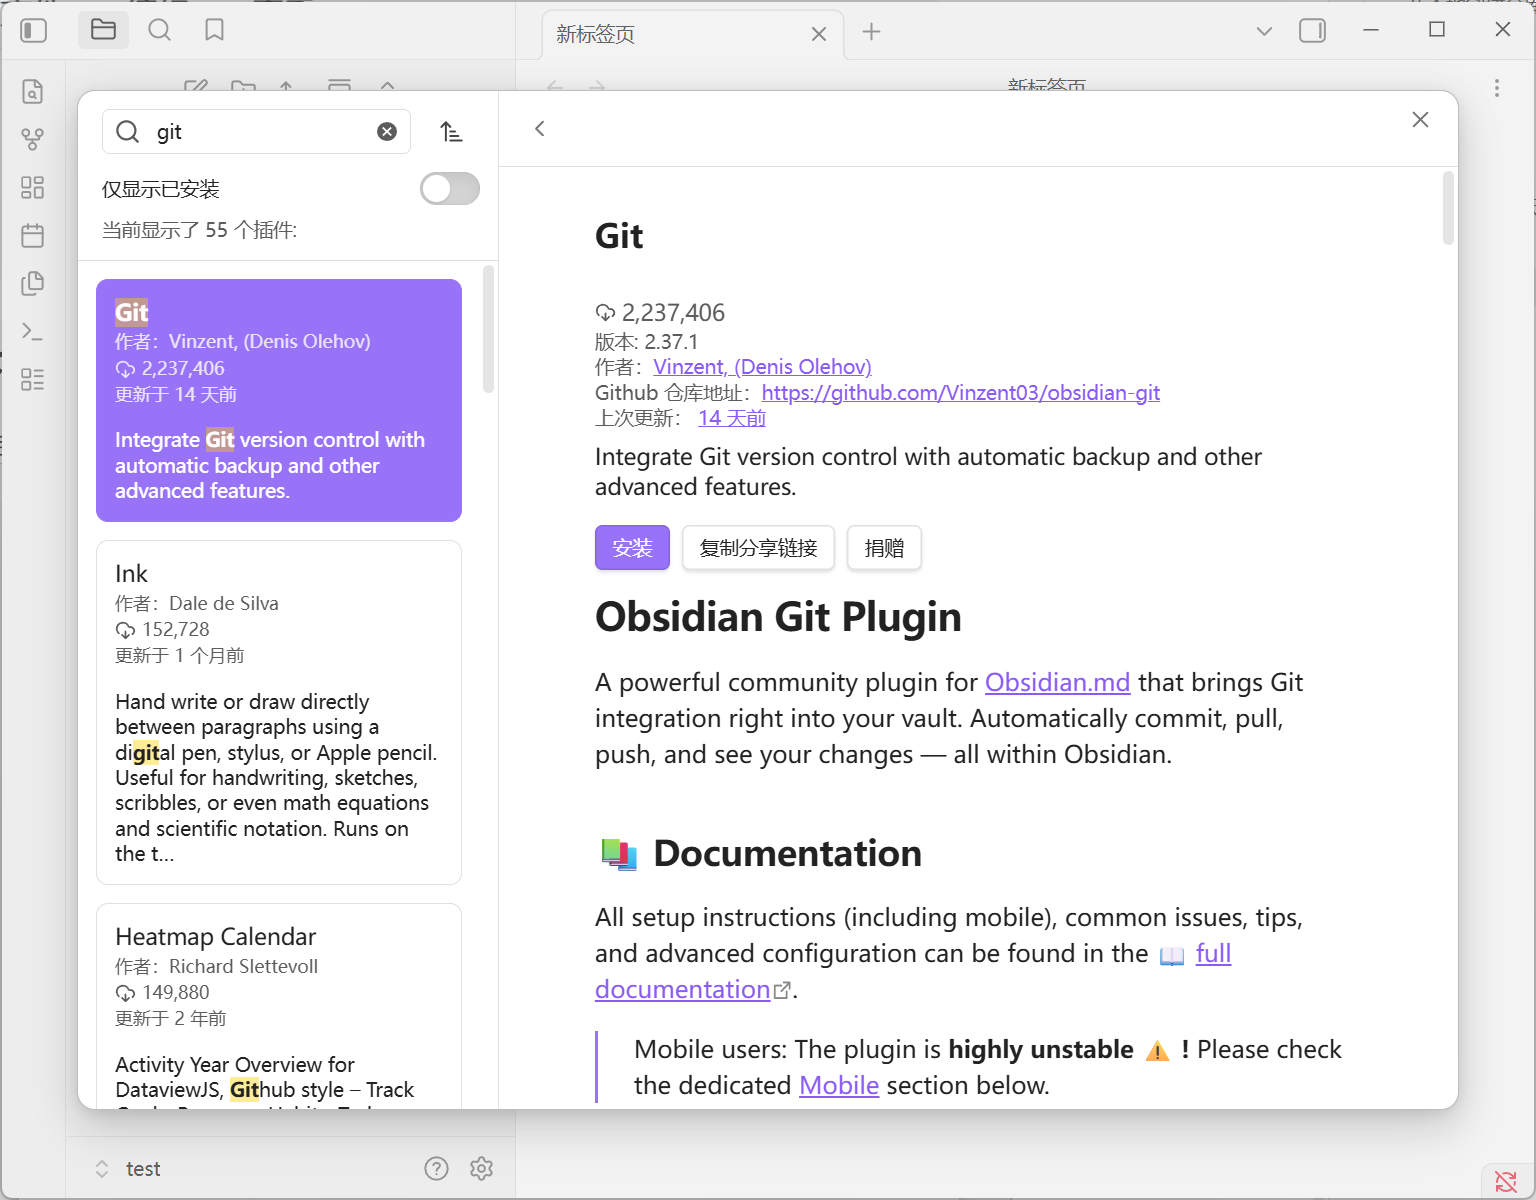Toggle the 仅显示已安装 switch

click(x=450, y=189)
